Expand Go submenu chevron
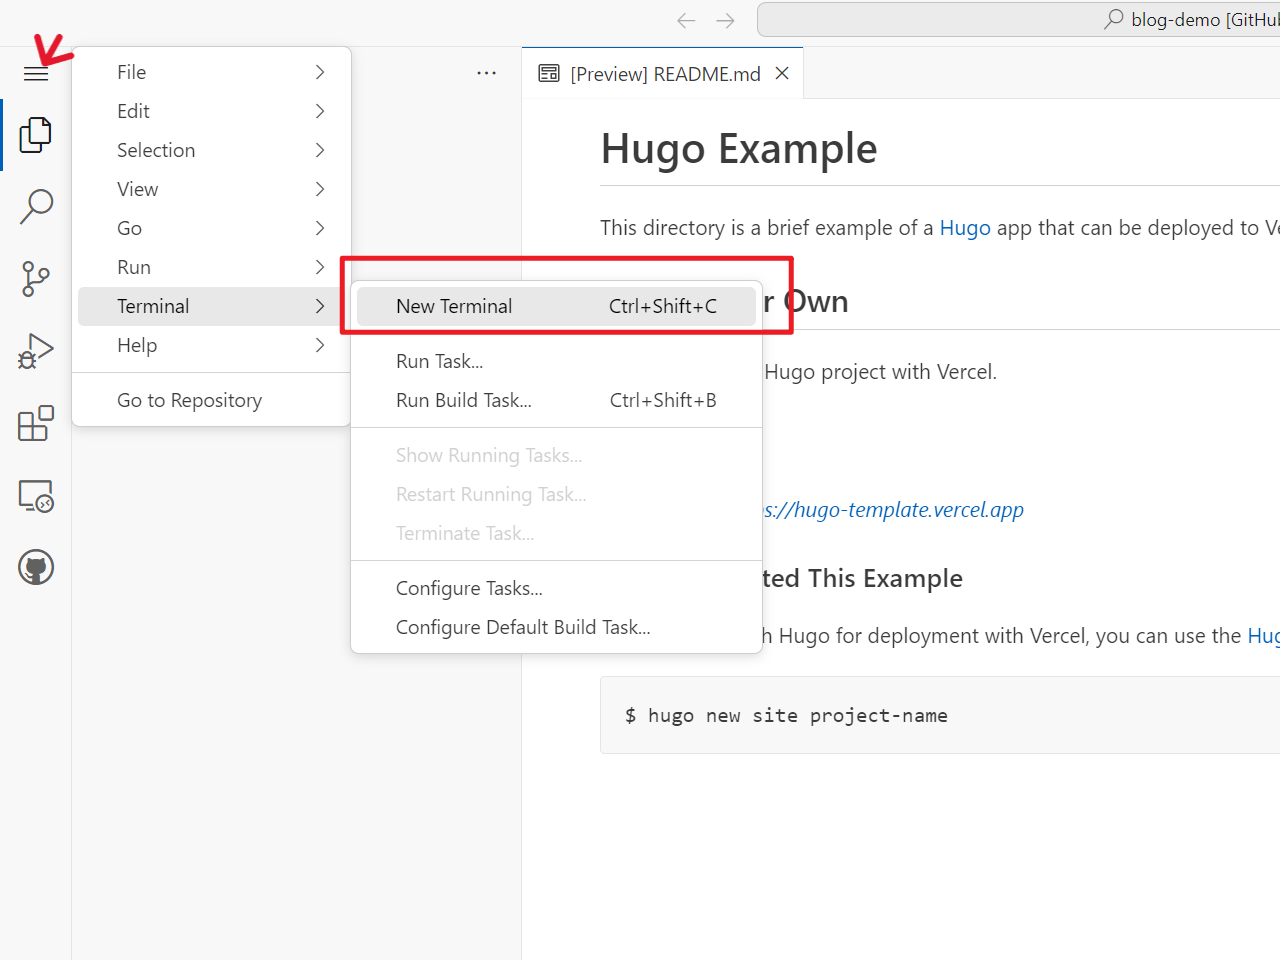The image size is (1280, 960). click(x=320, y=228)
